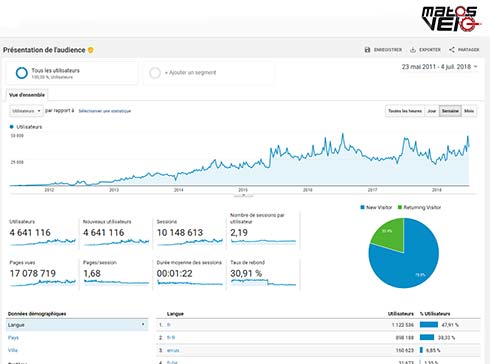Click the Matos Vélo logo
Image resolution: width=490 pixels, height=364 pixels.
point(451,19)
